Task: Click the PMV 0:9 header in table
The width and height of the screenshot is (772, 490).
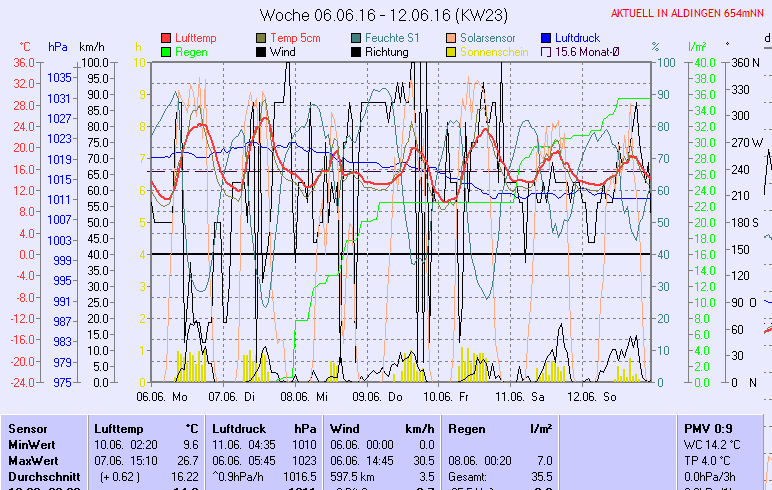Action: tap(708, 428)
